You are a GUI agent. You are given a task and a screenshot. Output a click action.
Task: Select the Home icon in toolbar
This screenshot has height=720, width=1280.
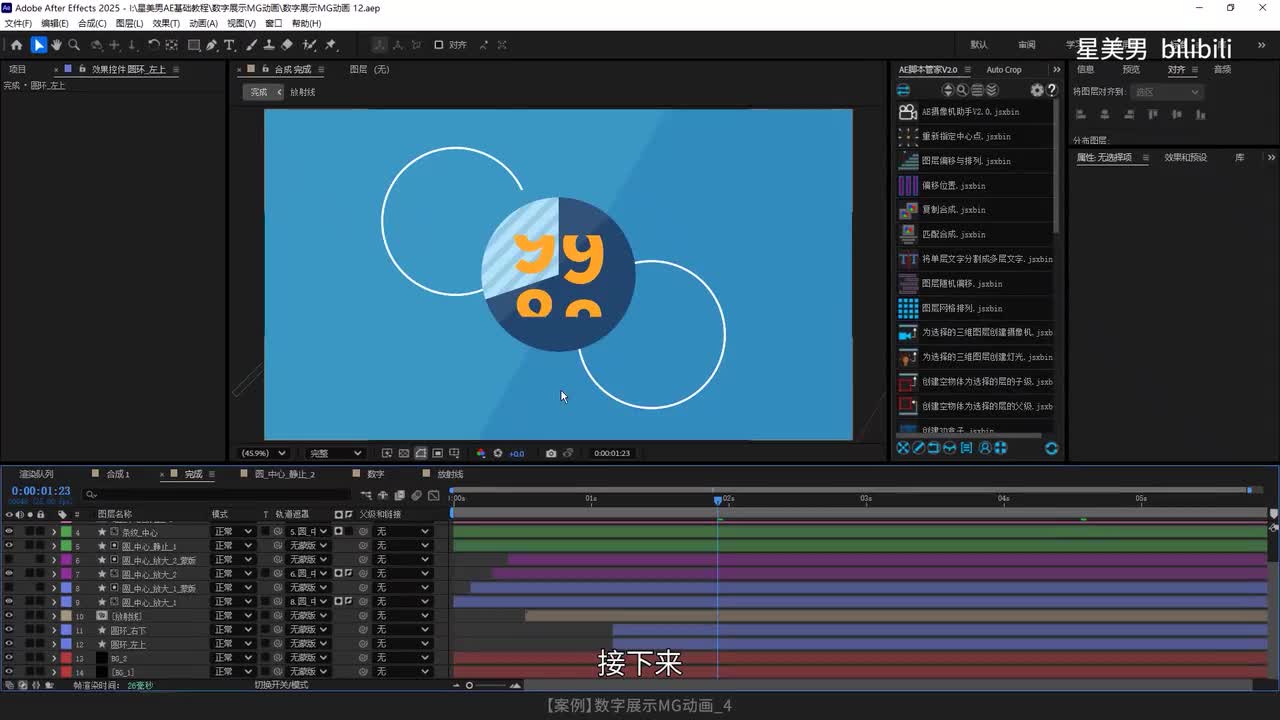(x=16, y=45)
